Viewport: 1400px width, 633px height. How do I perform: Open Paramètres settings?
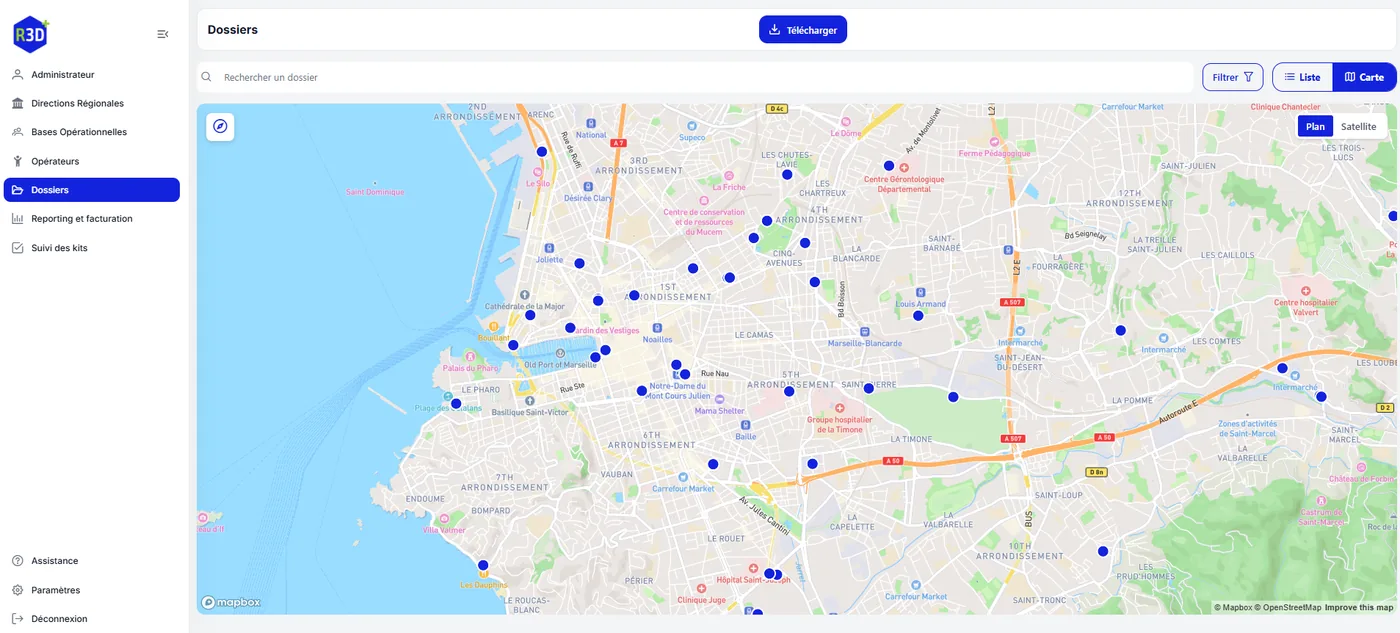click(x=92, y=590)
